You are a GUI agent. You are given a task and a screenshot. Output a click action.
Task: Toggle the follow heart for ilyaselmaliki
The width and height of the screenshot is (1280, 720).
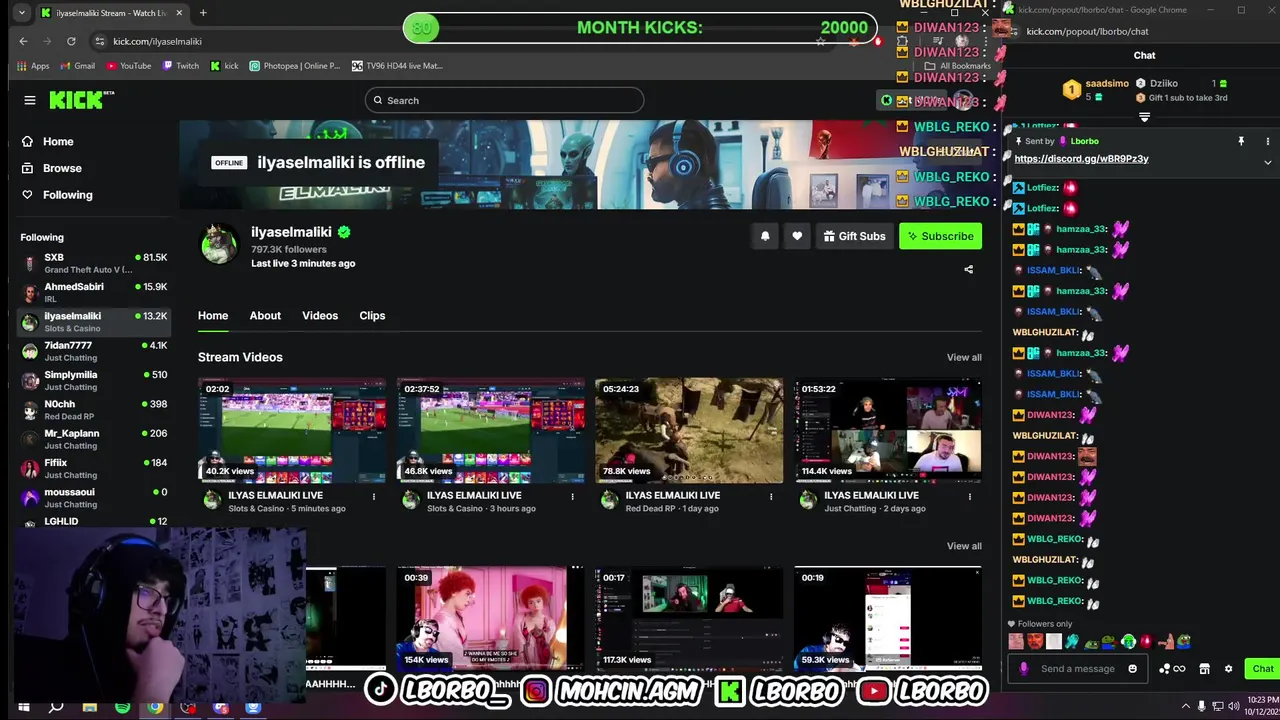tap(797, 236)
